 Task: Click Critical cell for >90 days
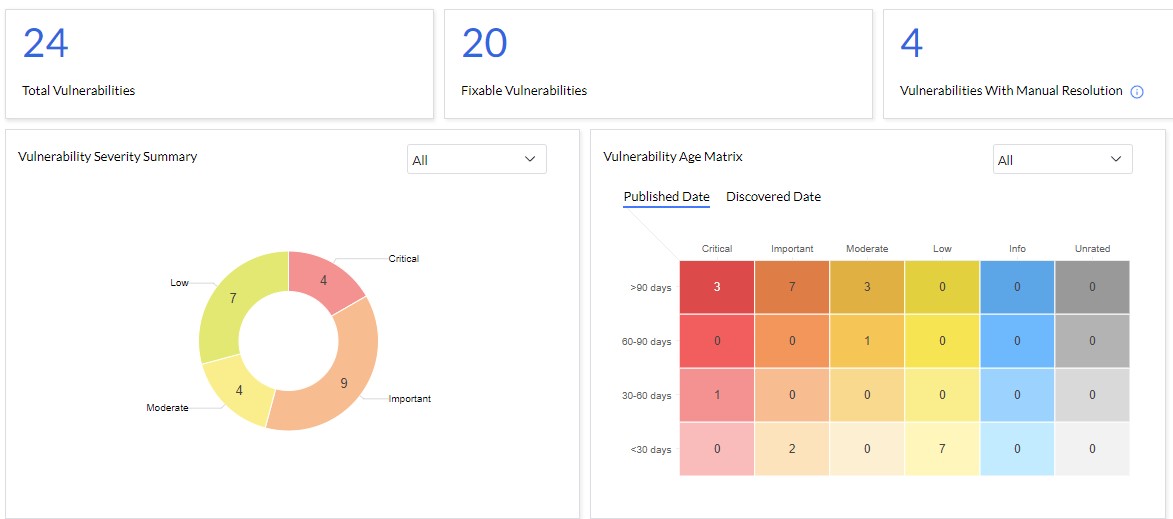coord(717,288)
